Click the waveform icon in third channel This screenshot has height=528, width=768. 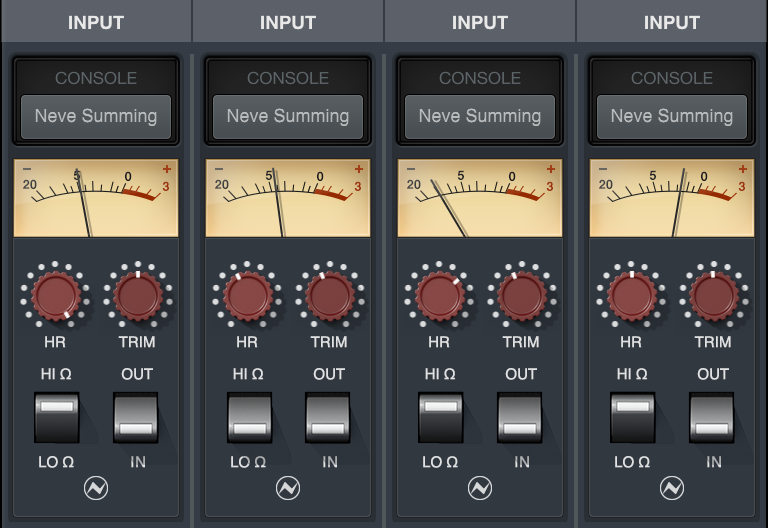tap(480, 488)
